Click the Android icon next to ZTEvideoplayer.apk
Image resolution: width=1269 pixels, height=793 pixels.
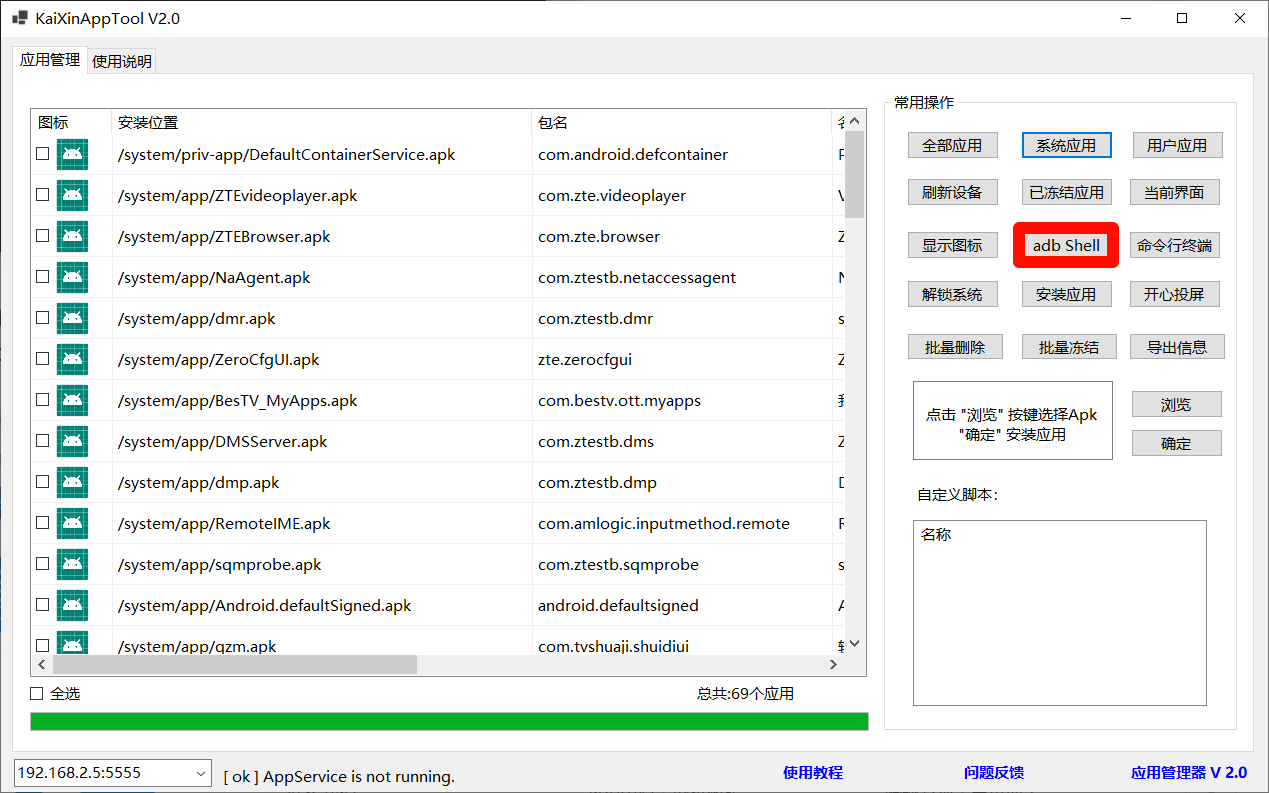(71, 195)
